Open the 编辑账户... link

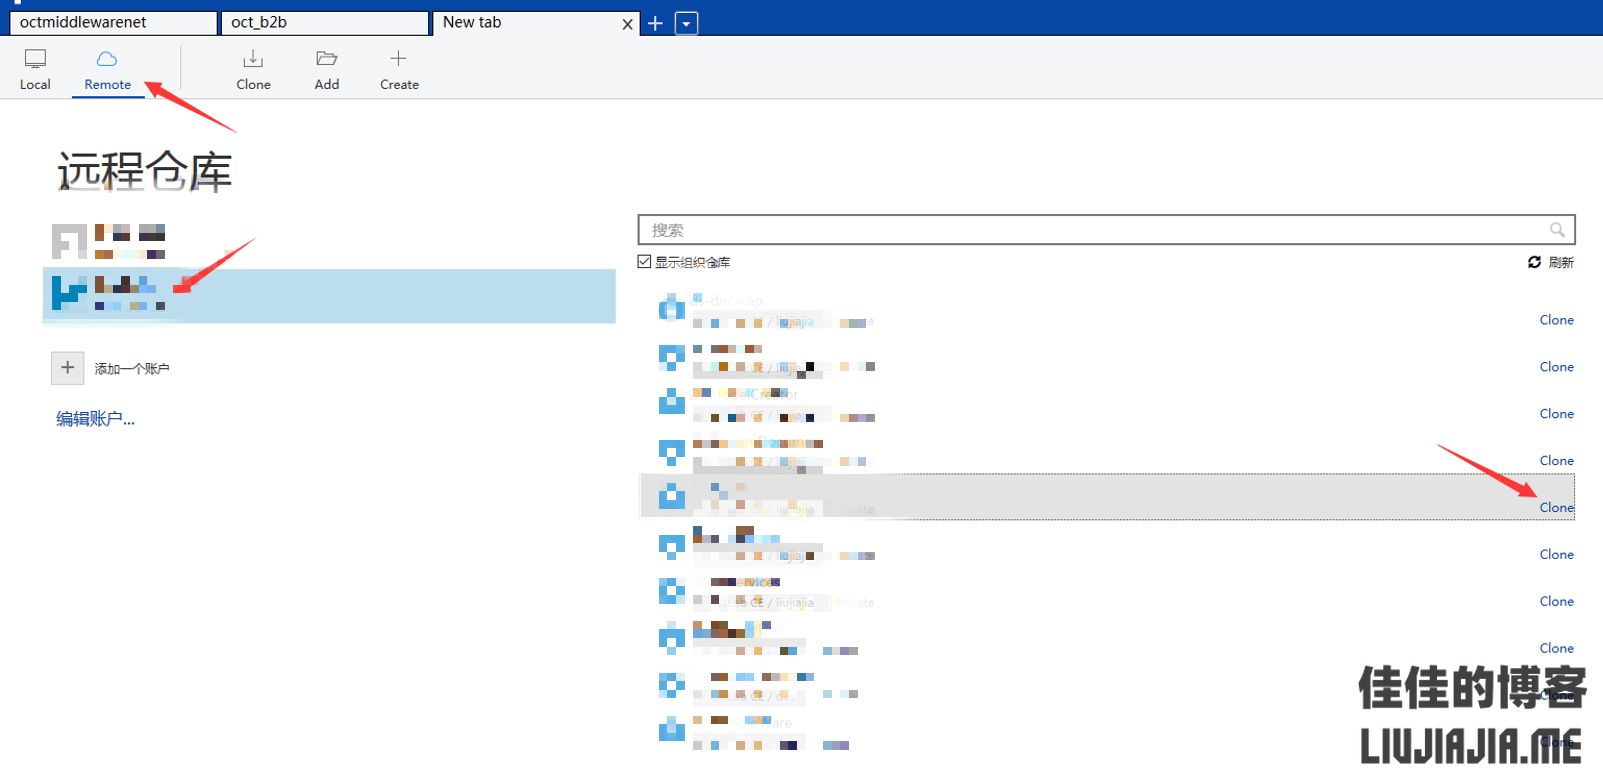point(95,419)
